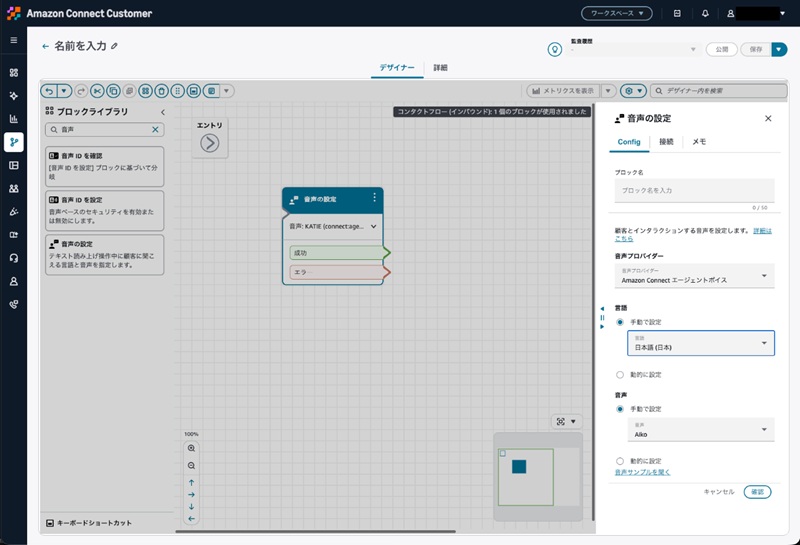
Task: Select 動的に設定 radio under 音声
Action: point(620,461)
